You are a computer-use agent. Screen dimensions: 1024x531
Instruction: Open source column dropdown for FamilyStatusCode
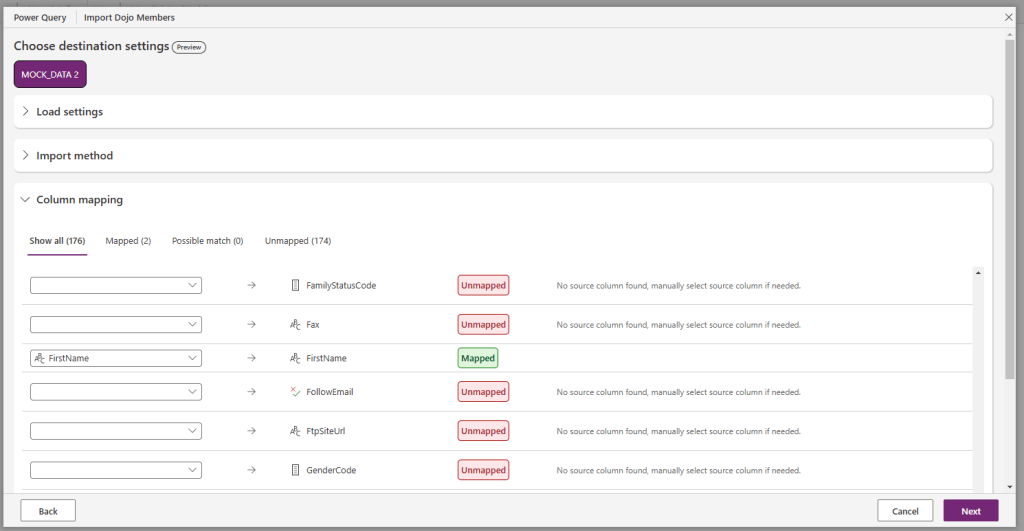[116, 286]
